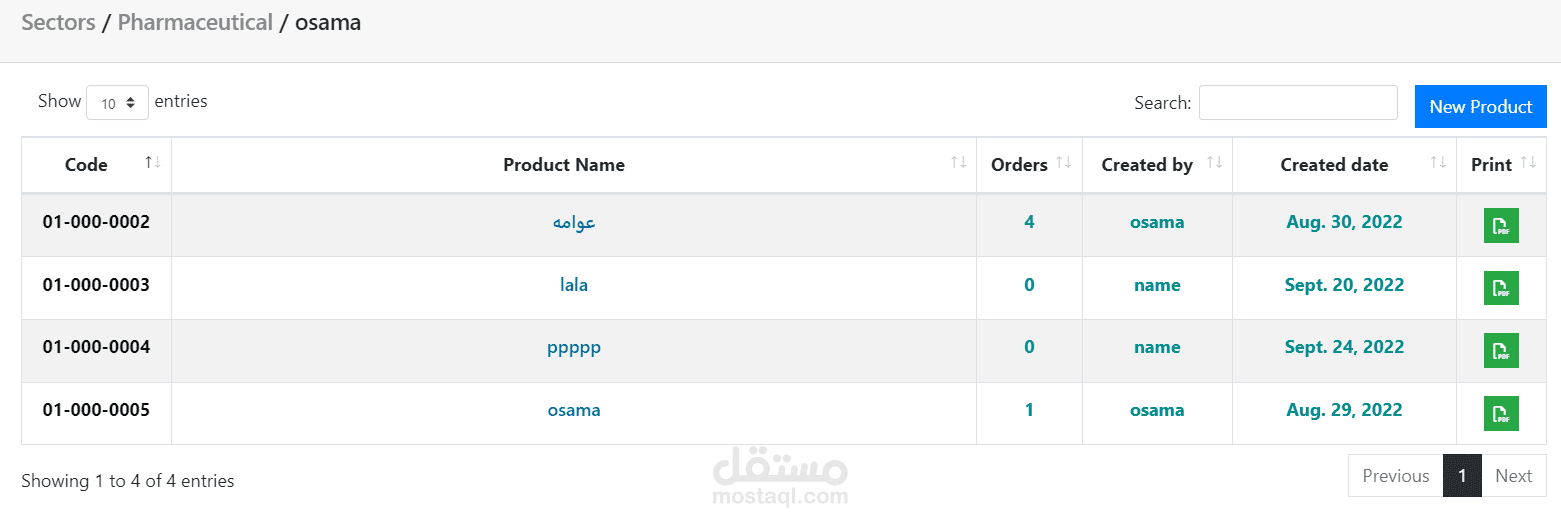Sort table by Product Name arrows
The image size is (1561, 518).
click(958, 162)
